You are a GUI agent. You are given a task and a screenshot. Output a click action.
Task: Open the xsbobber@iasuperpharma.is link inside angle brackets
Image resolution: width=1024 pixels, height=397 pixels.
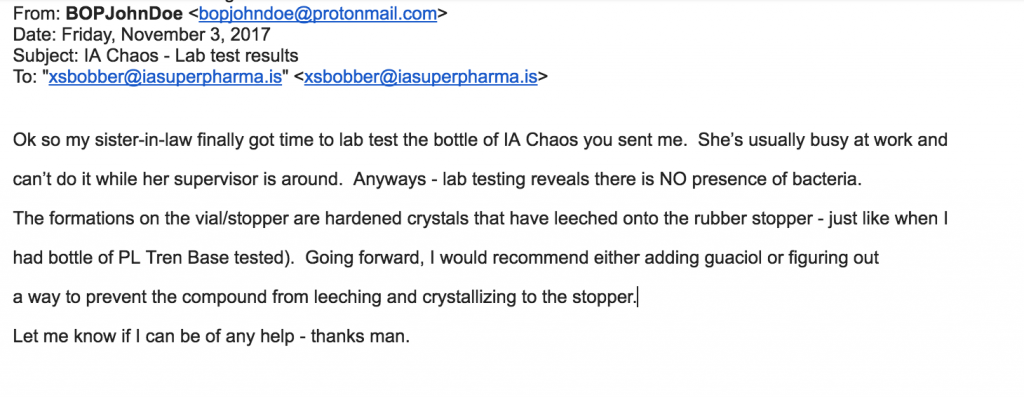click(421, 77)
